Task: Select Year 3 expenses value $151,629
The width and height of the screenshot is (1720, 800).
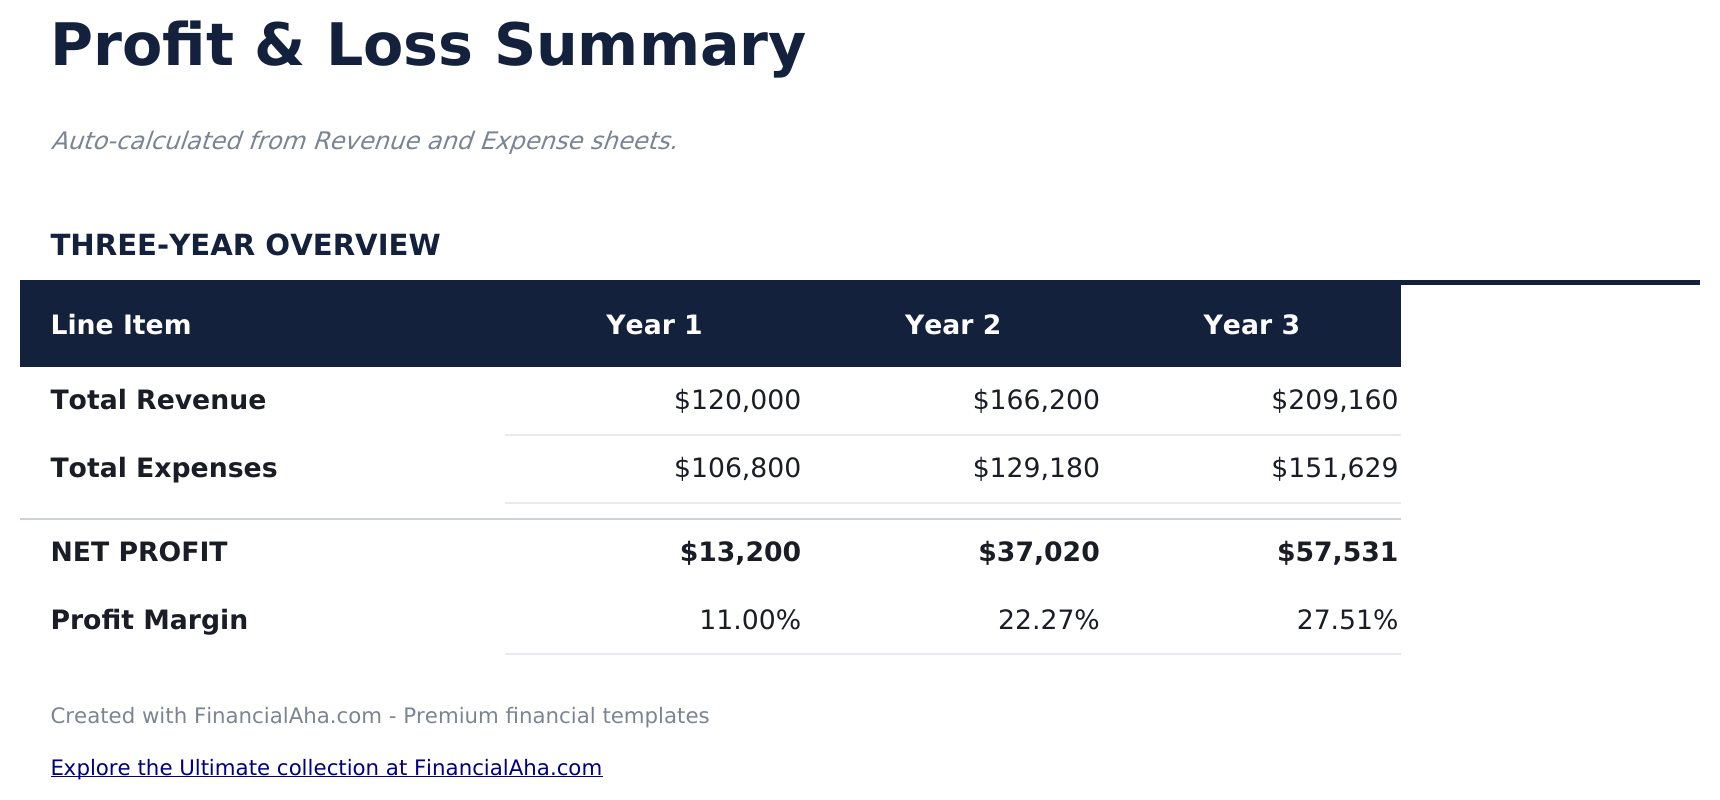Action: pyautogui.click(x=1334, y=468)
